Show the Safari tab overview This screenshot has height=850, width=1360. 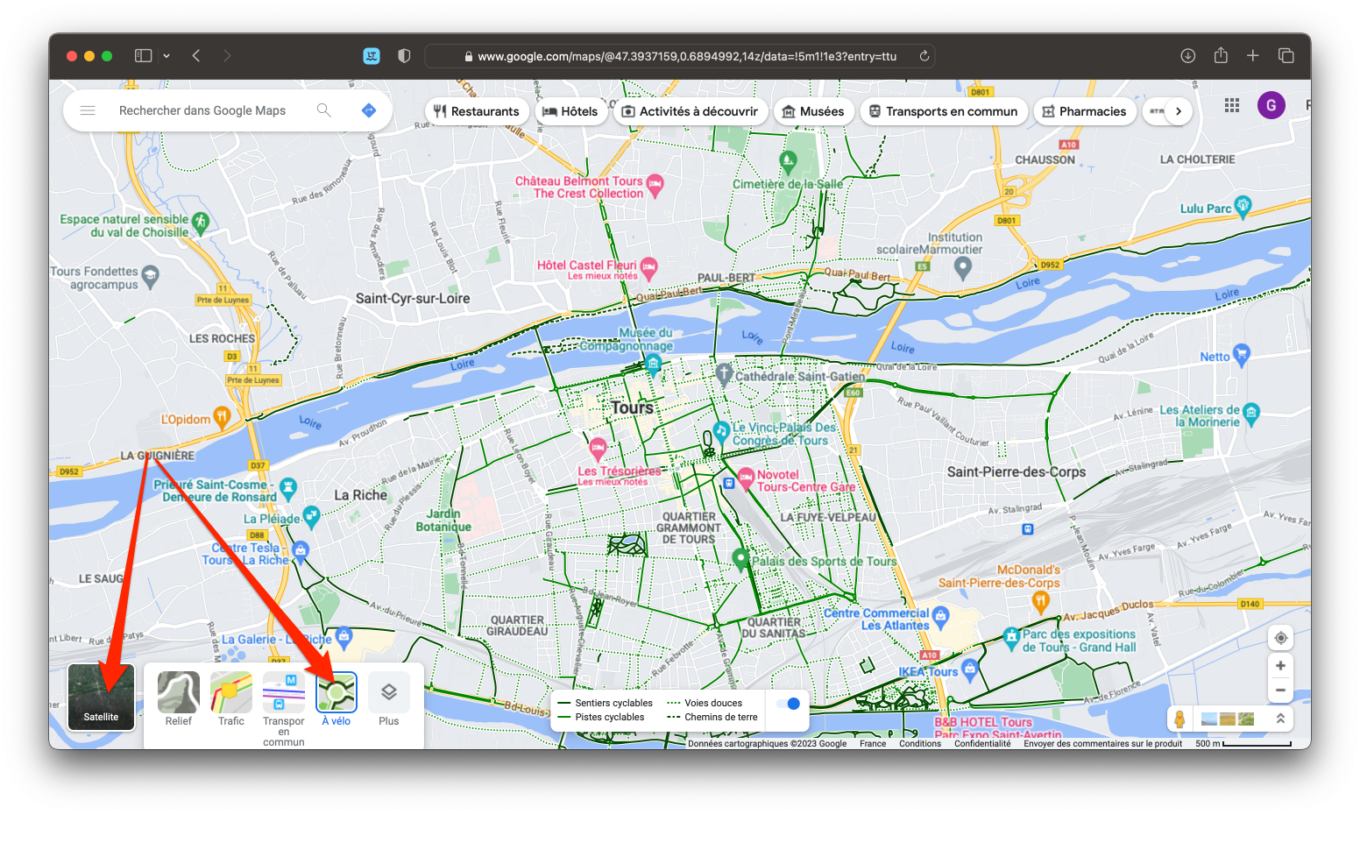[x=1286, y=56]
